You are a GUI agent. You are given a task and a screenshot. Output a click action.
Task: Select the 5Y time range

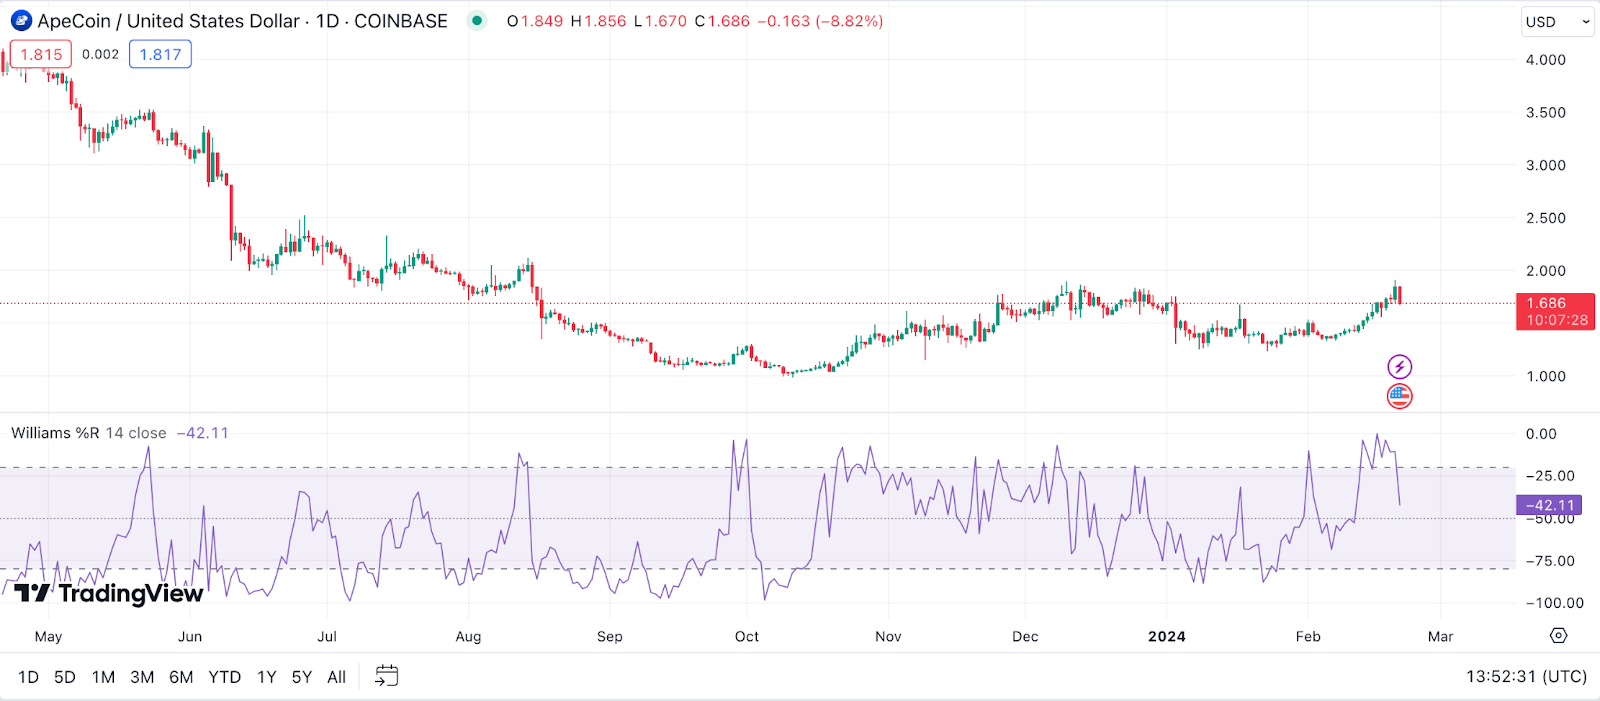tap(302, 677)
